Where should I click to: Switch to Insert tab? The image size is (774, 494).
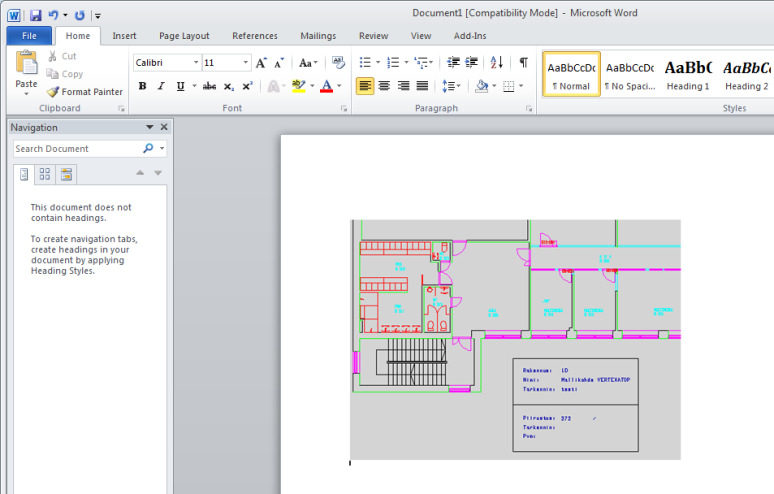coord(124,36)
